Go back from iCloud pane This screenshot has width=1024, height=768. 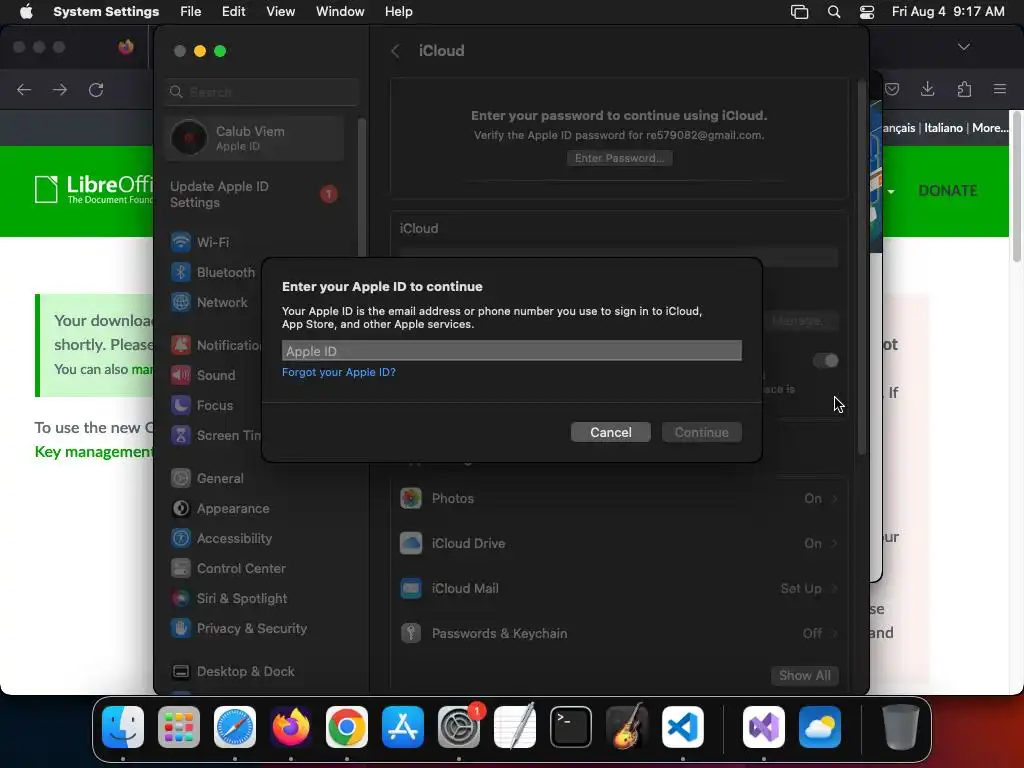395,51
